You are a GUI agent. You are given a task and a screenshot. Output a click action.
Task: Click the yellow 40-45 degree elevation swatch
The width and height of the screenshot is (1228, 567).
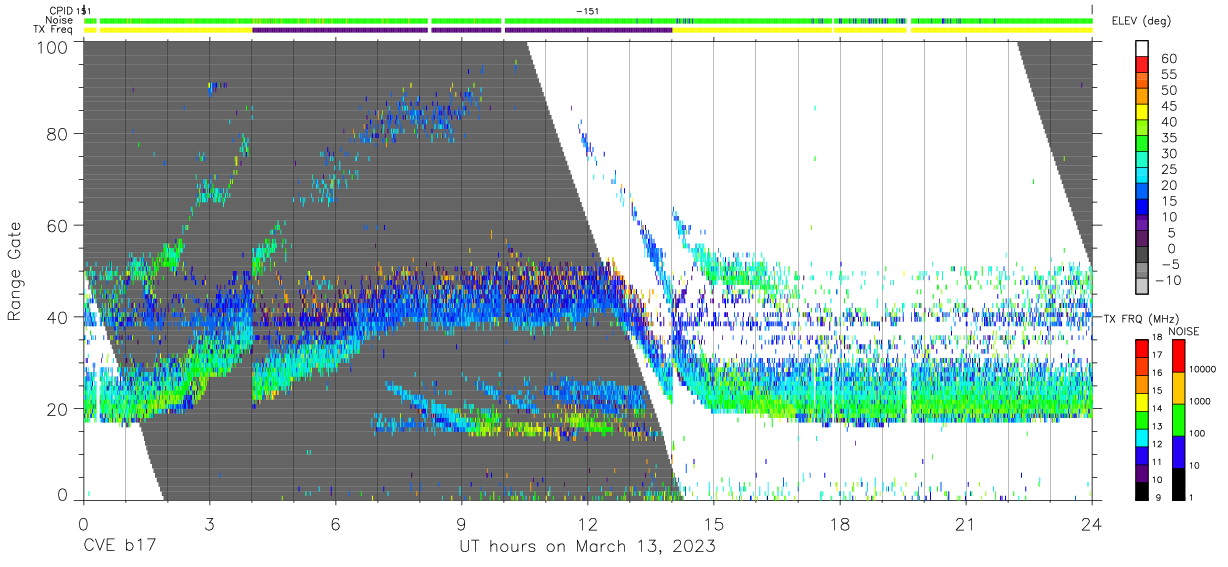tap(1143, 114)
